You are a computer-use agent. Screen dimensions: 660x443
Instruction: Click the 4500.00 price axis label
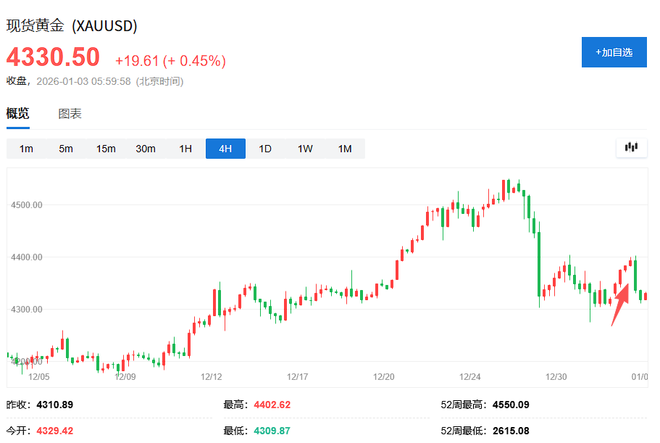[x=26, y=205]
